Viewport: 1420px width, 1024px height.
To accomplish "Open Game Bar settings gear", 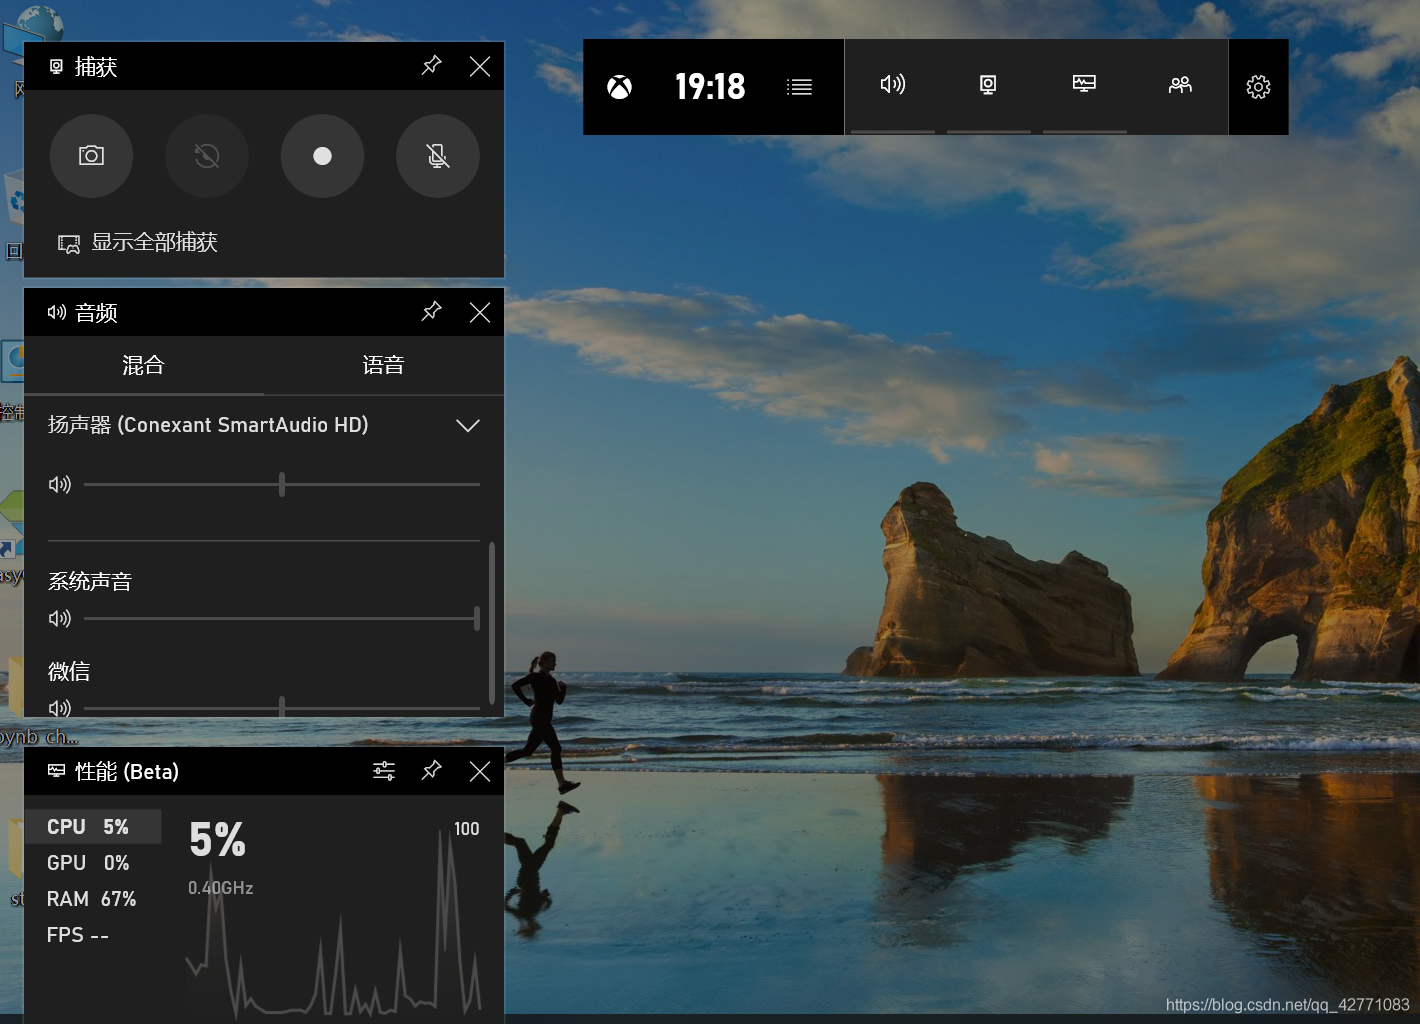I will (x=1258, y=87).
